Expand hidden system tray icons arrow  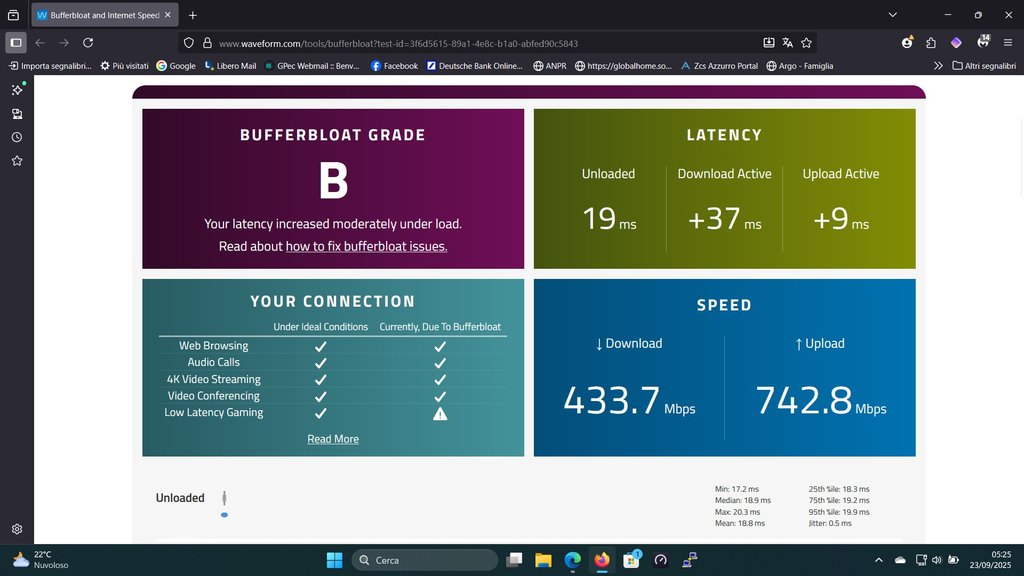click(879, 560)
